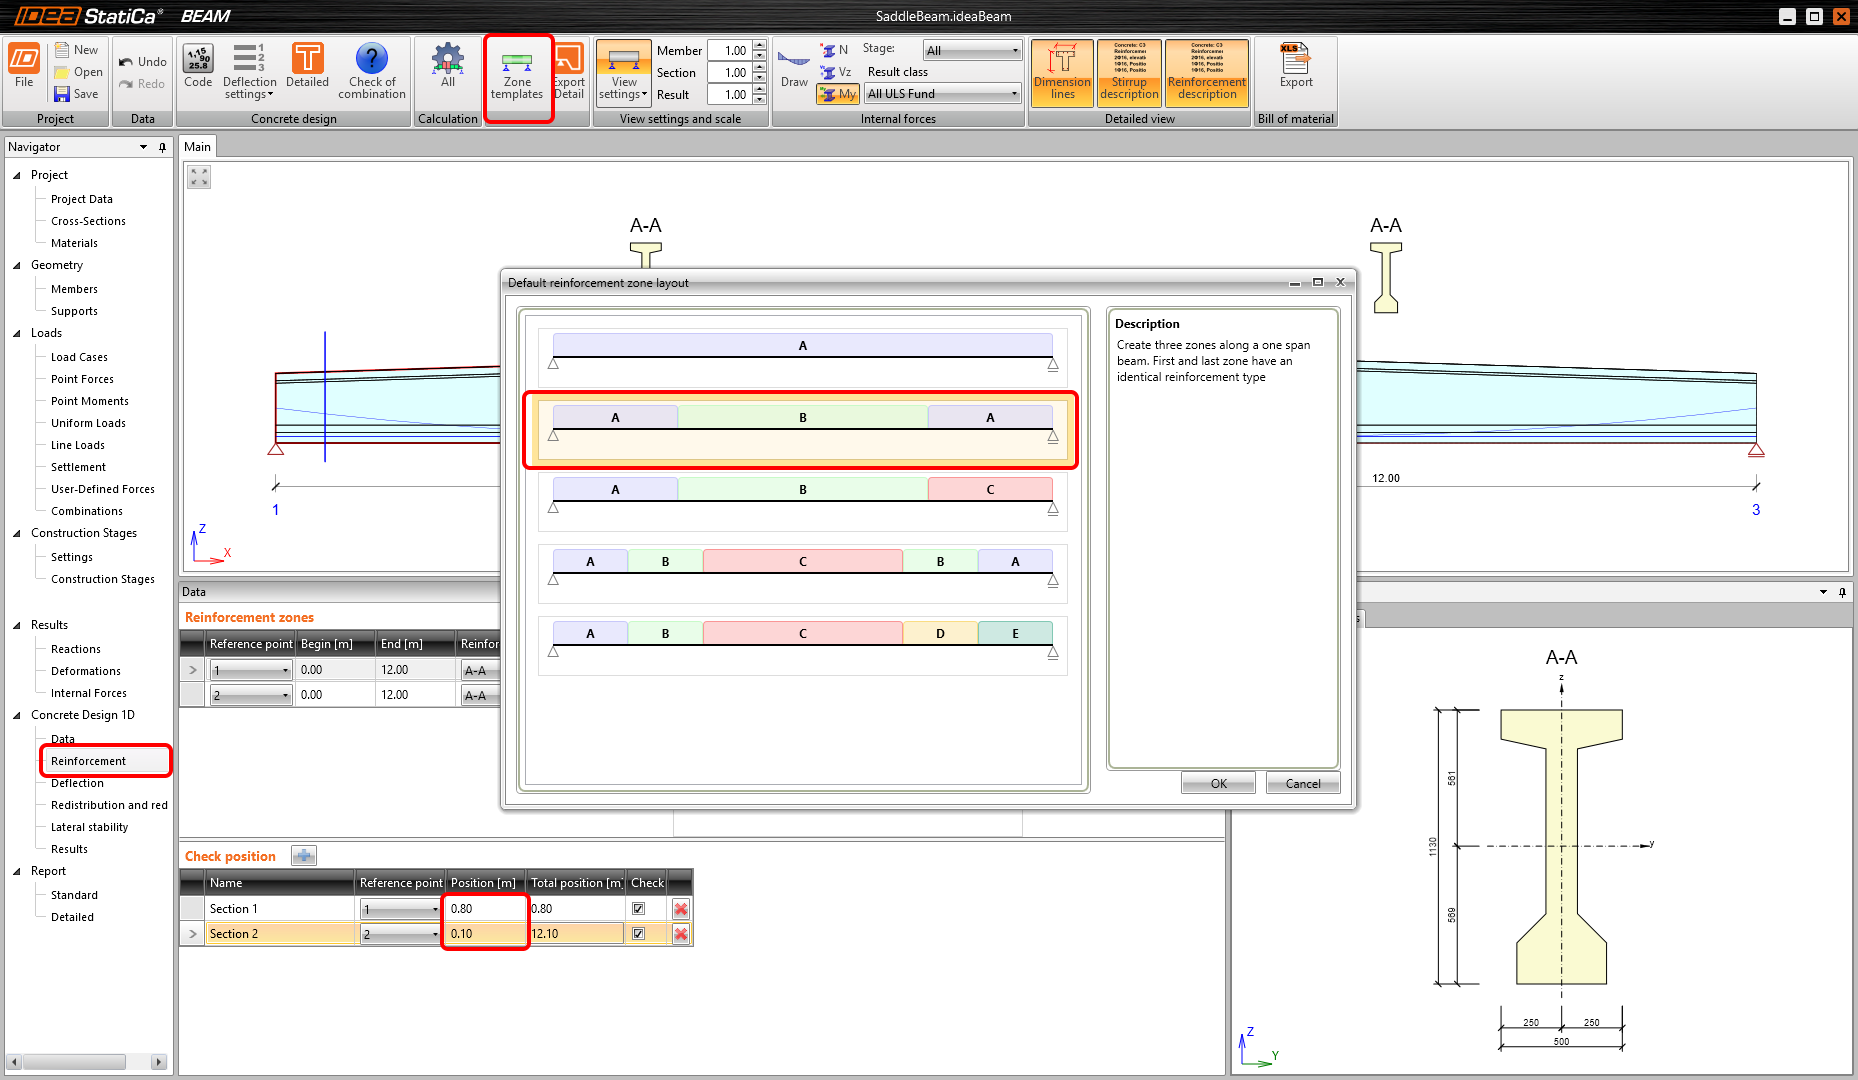Run the Check of combination tool

click(x=371, y=70)
